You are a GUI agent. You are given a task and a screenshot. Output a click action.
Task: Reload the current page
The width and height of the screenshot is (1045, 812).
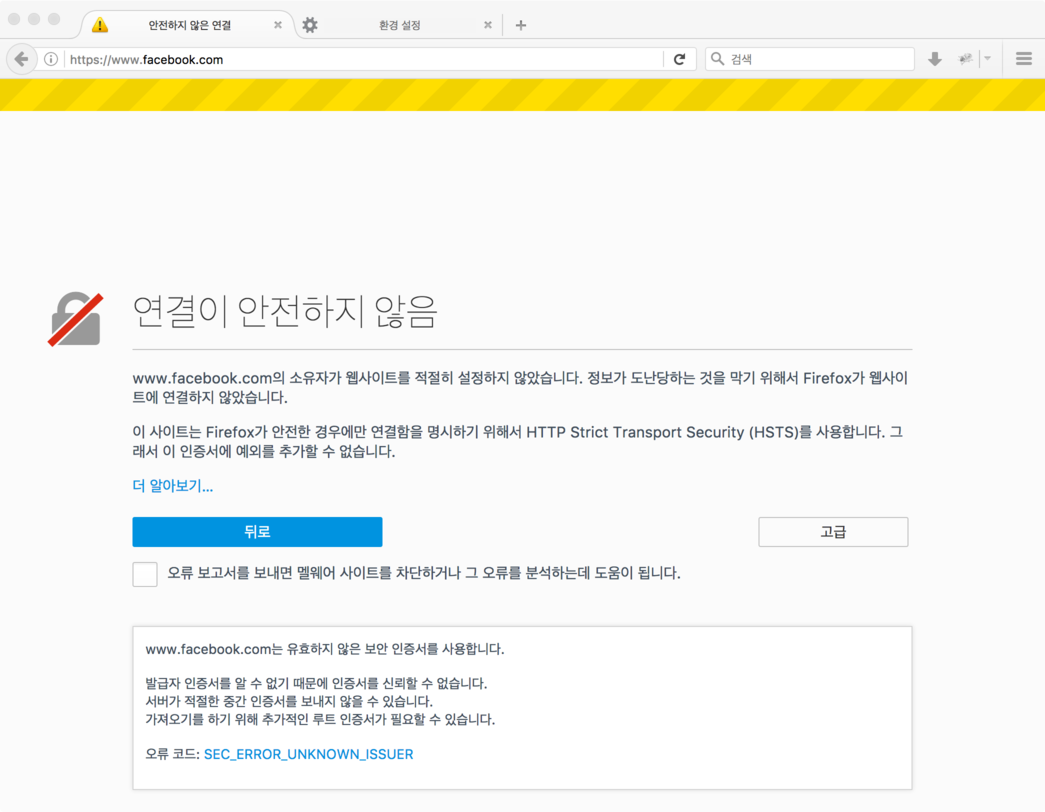(679, 59)
